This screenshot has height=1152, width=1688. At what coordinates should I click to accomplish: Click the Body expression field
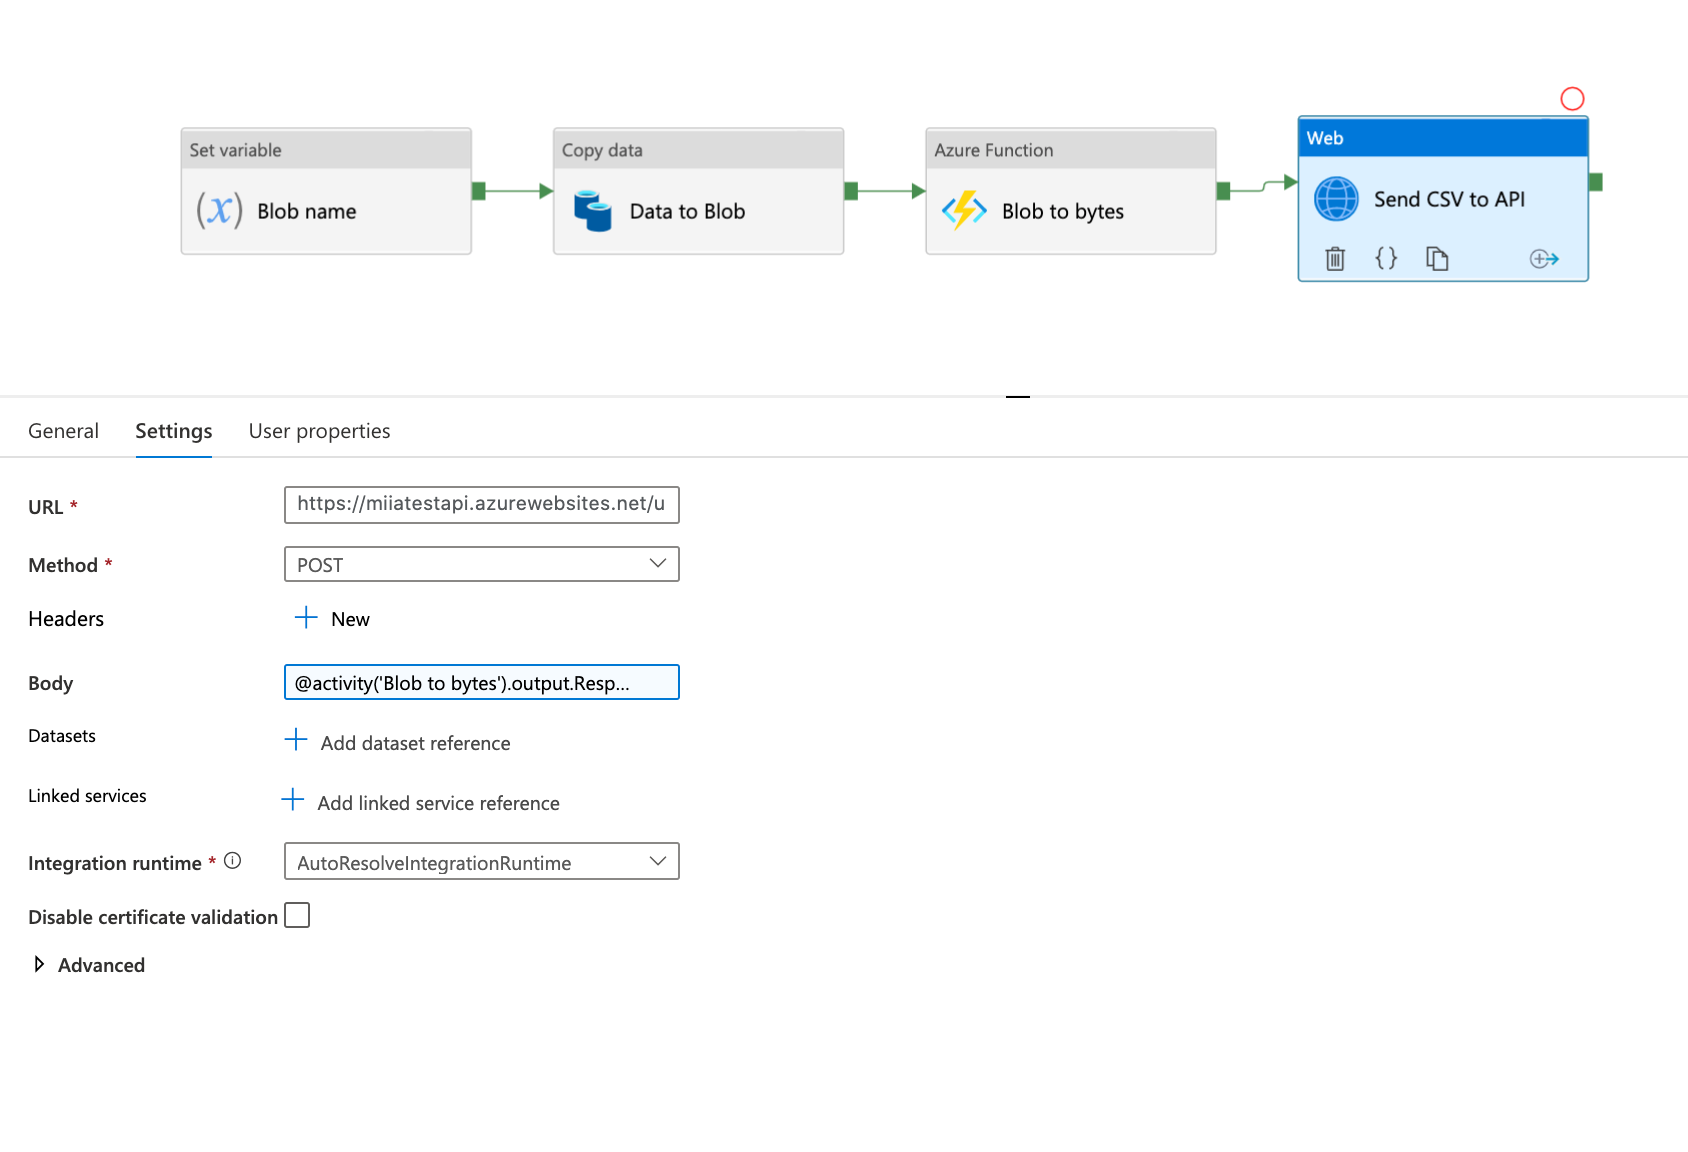pos(481,683)
